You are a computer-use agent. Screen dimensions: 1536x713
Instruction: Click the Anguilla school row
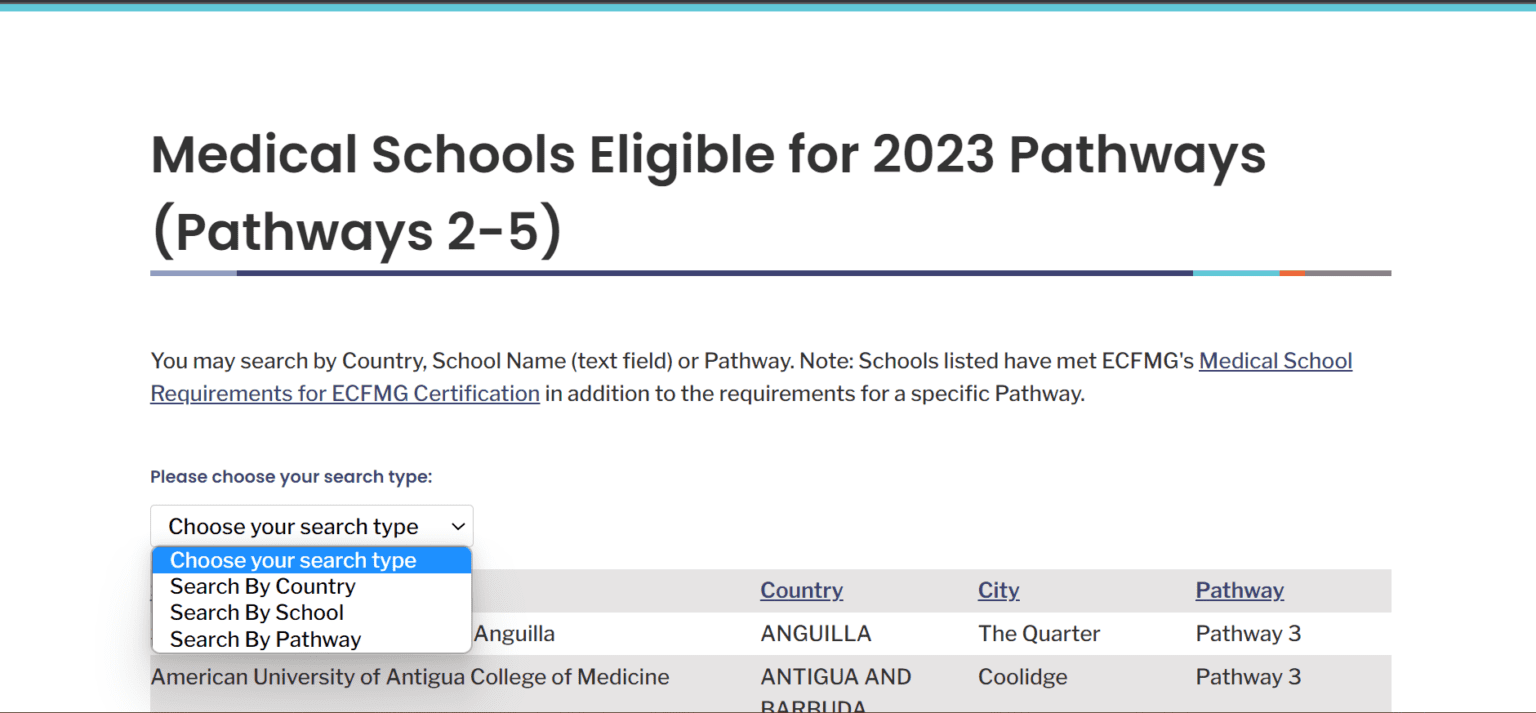point(700,633)
